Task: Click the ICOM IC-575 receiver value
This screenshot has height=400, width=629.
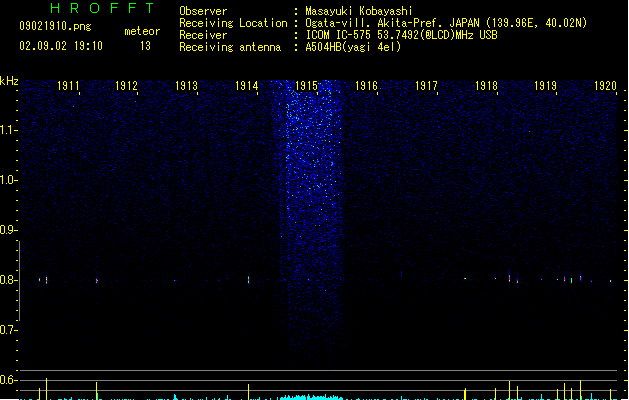Action: pyautogui.click(x=402, y=35)
